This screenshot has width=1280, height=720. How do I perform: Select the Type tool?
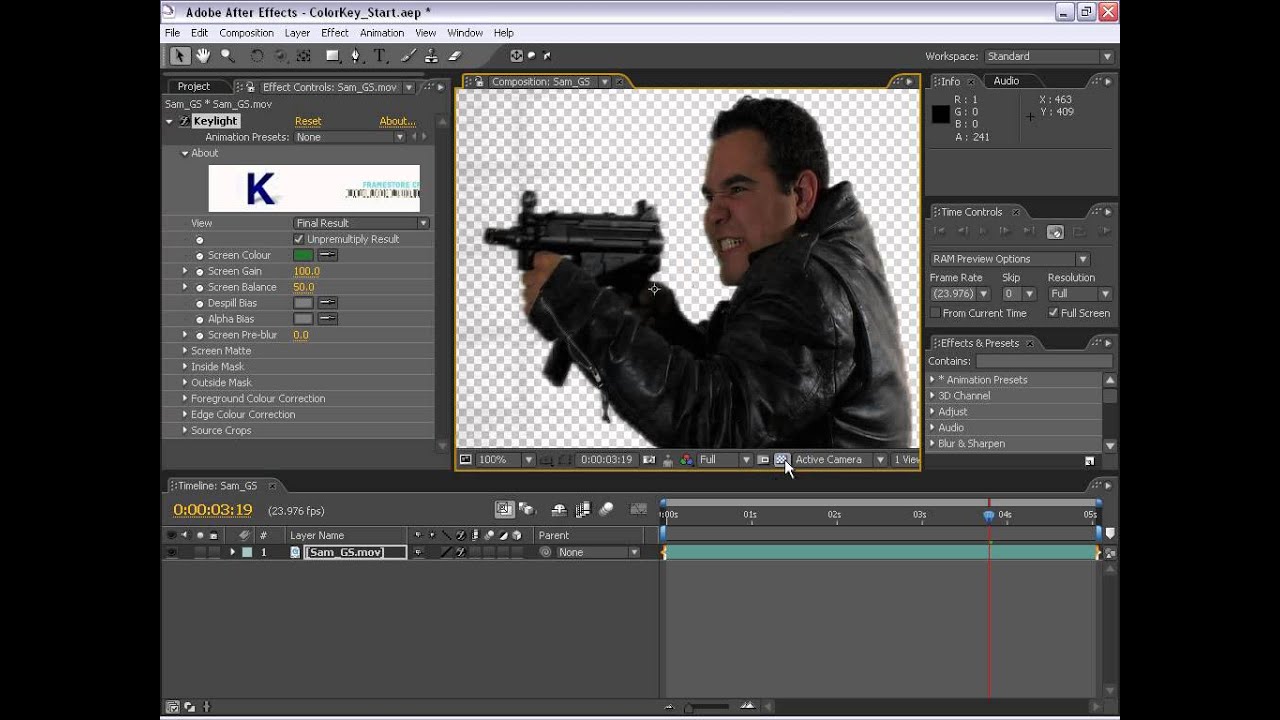point(380,56)
